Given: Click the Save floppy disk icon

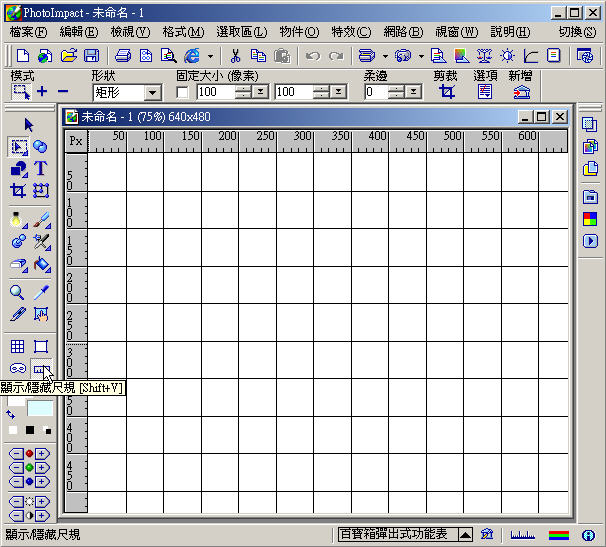Looking at the screenshot, I should tap(92, 56).
